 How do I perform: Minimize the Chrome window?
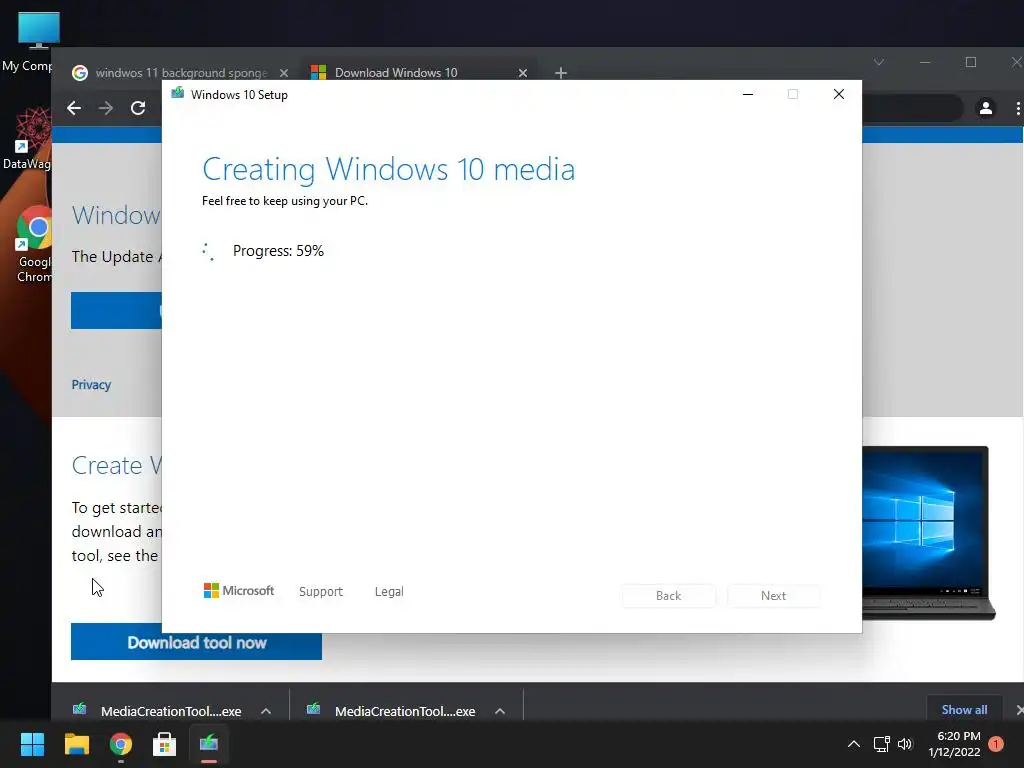click(x=925, y=62)
